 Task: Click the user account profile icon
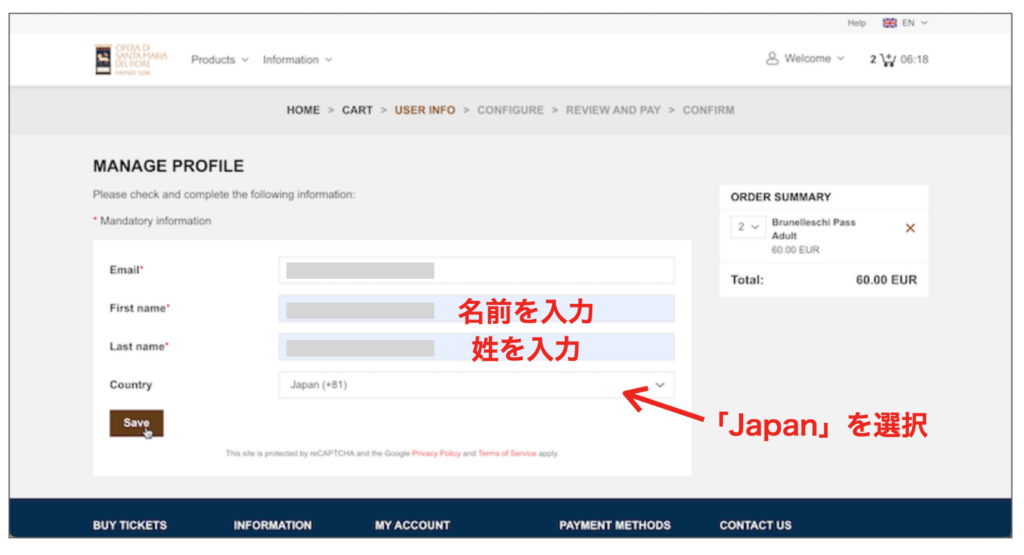pos(772,59)
